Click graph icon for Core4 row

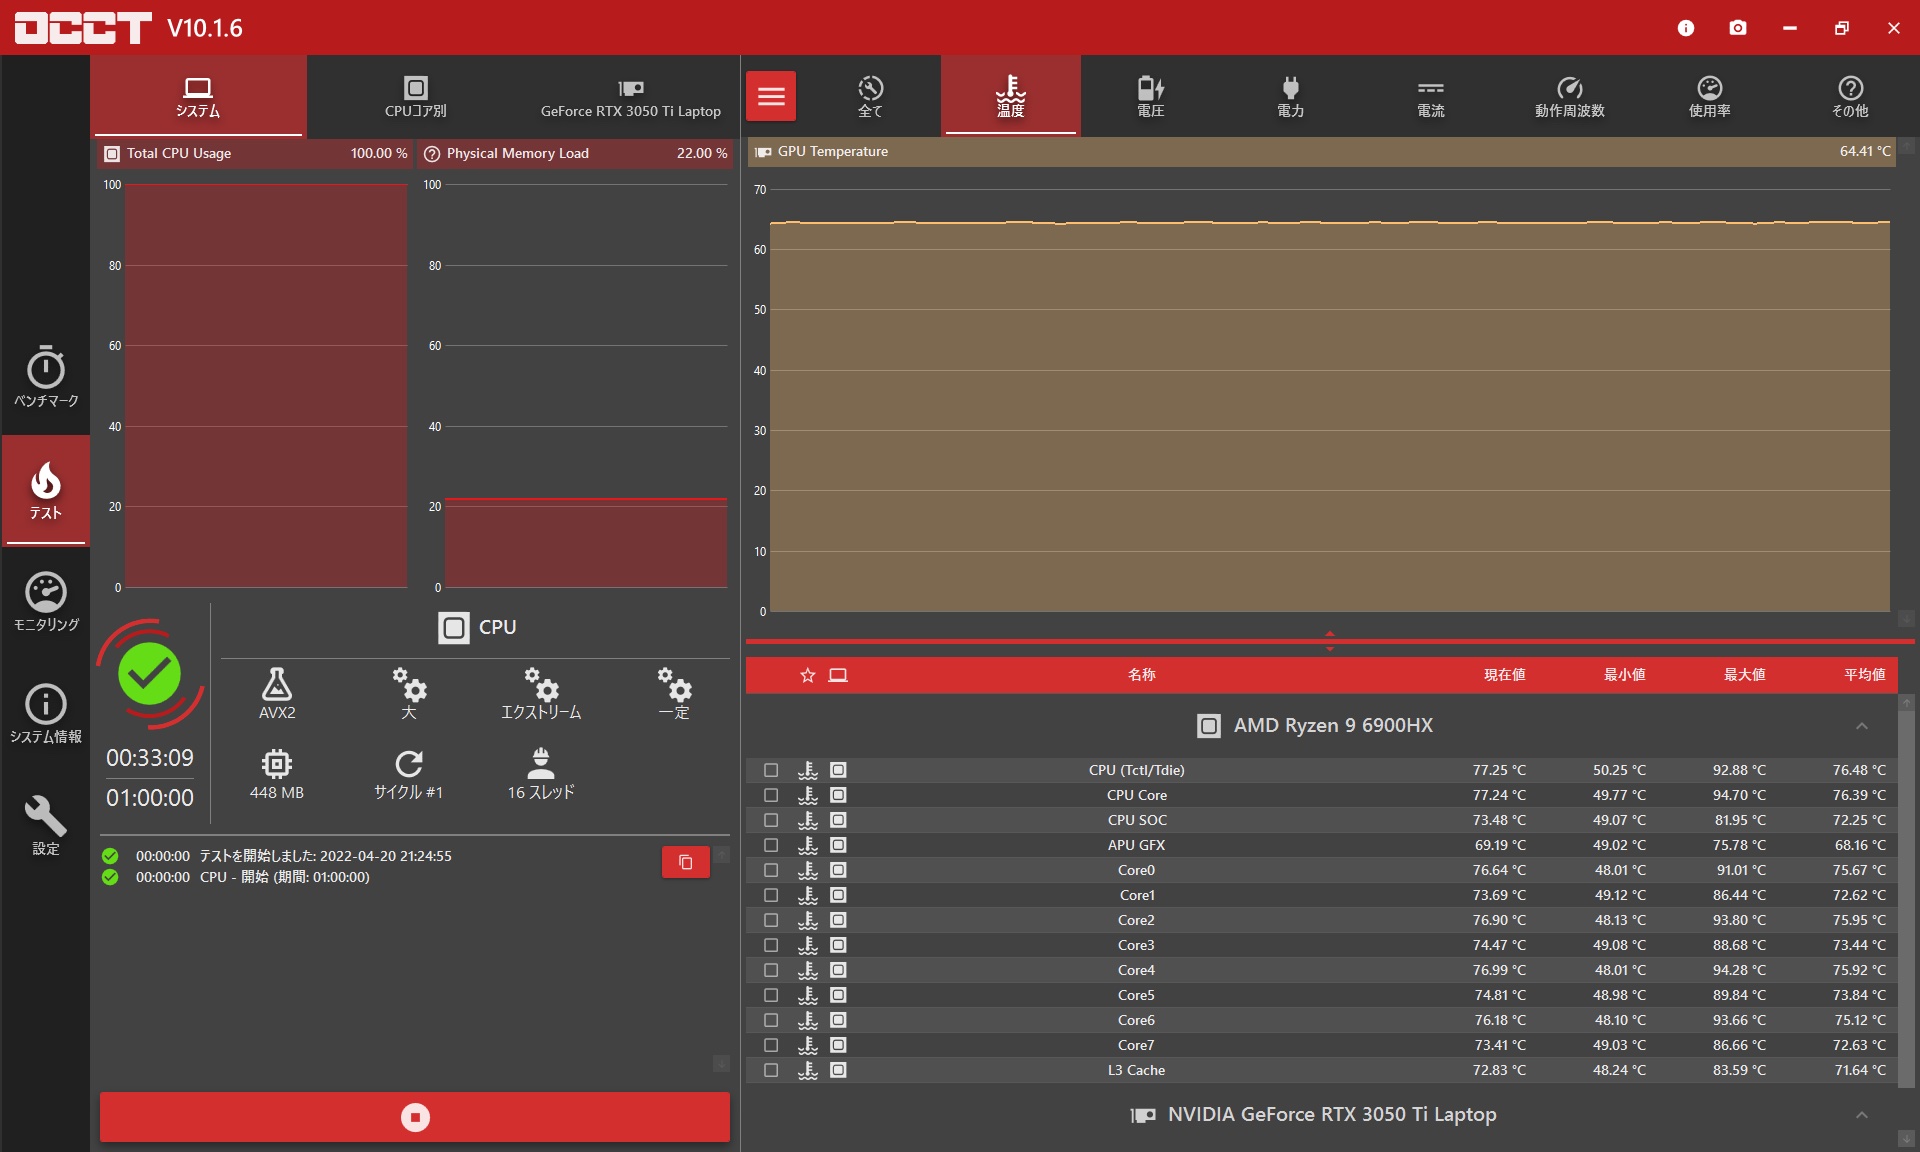click(808, 970)
